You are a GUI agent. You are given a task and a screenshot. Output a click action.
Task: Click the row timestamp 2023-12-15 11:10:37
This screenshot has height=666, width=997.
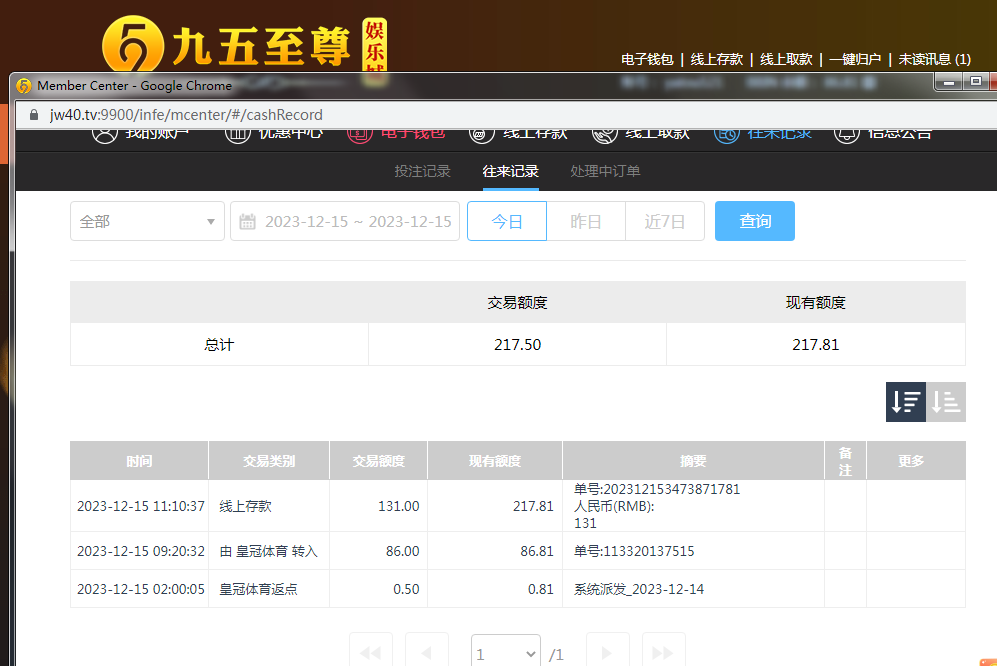coord(141,506)
